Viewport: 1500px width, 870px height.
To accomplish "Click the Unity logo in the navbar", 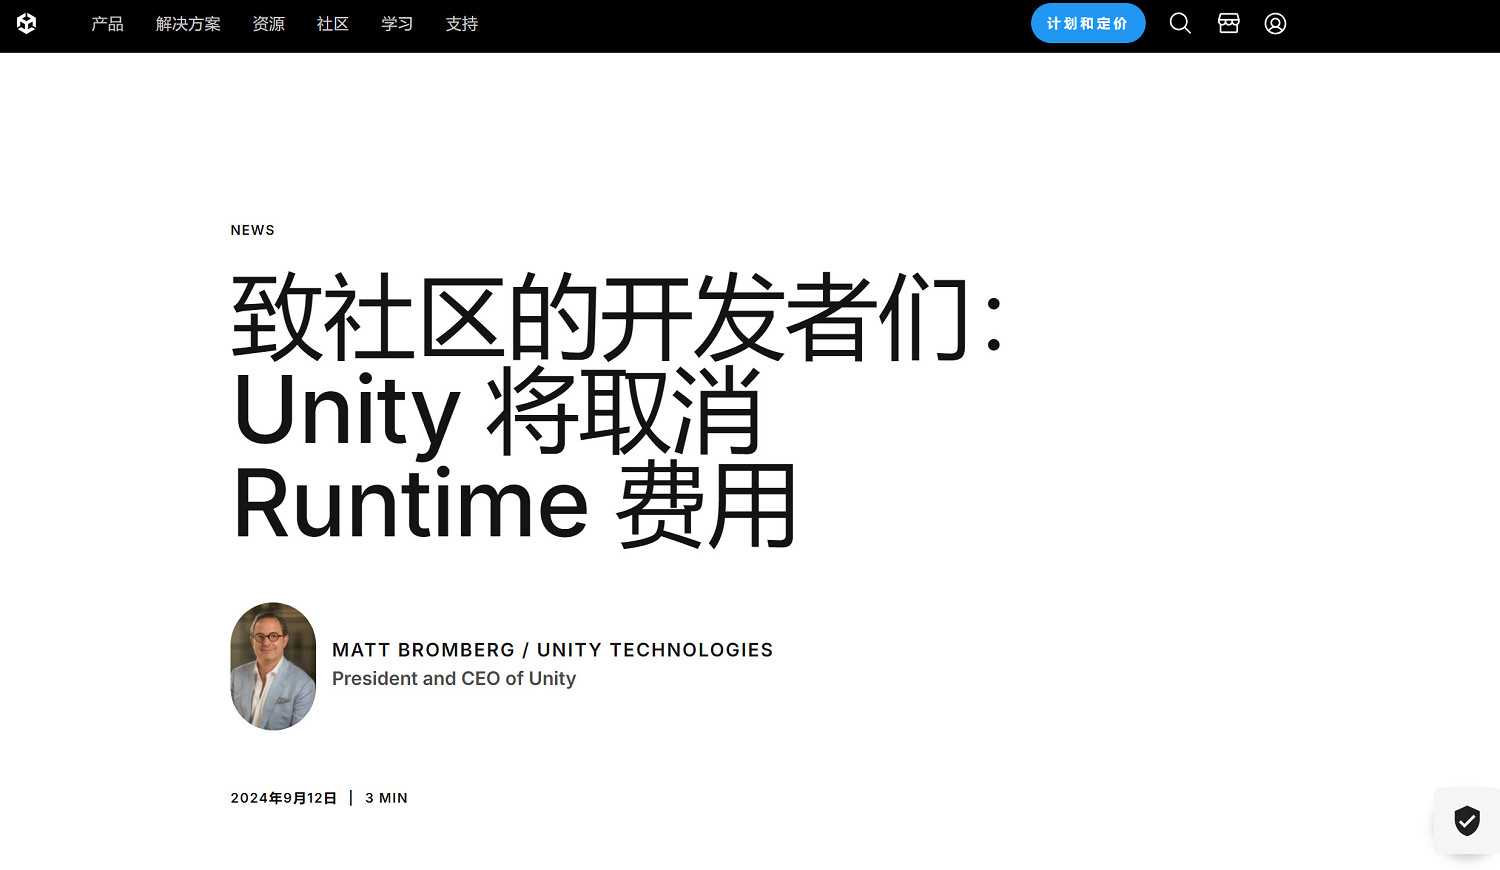I will [26, 23].
